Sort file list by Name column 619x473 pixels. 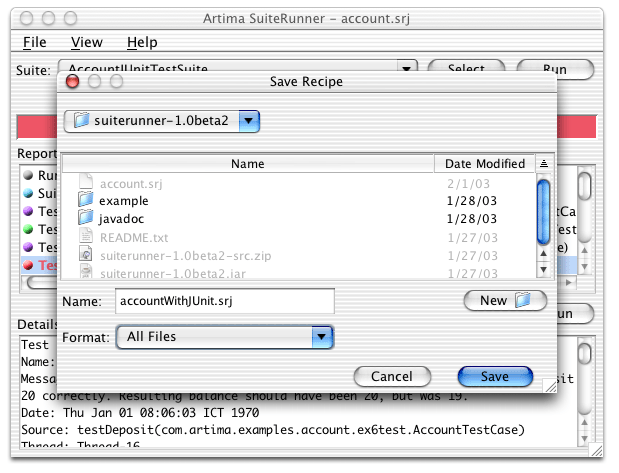tap(248, 163)
